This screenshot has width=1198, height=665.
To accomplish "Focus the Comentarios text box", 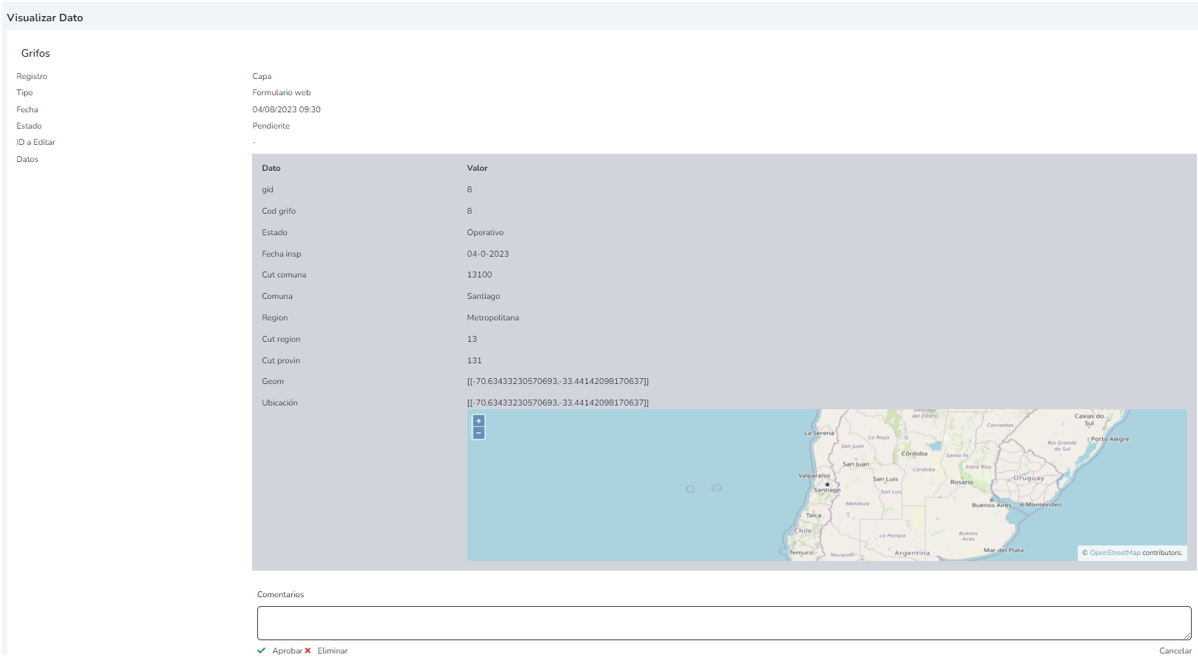I will pos(723,622).
